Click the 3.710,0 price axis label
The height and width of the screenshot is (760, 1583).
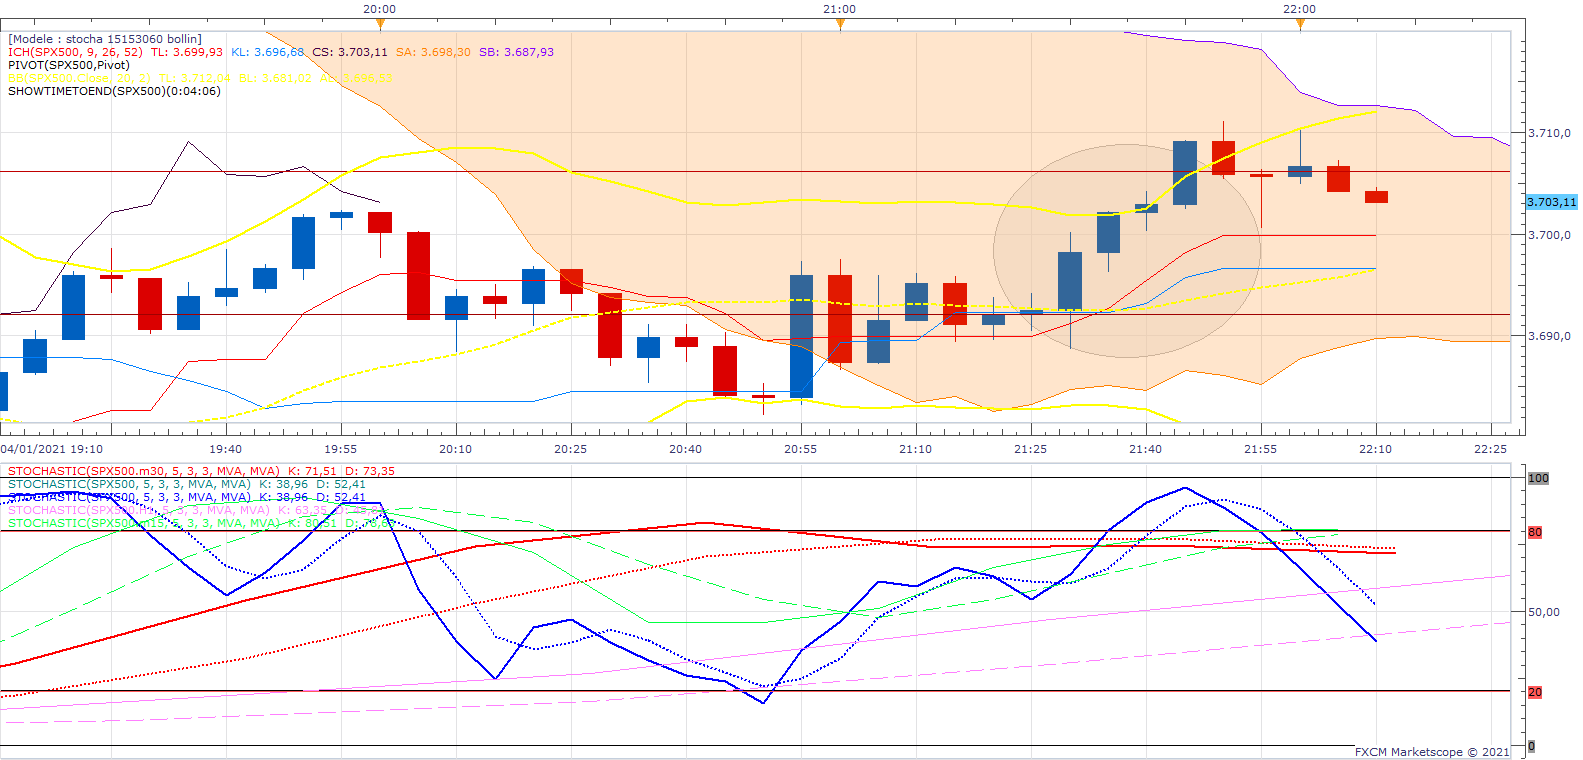pos(1549,133)
